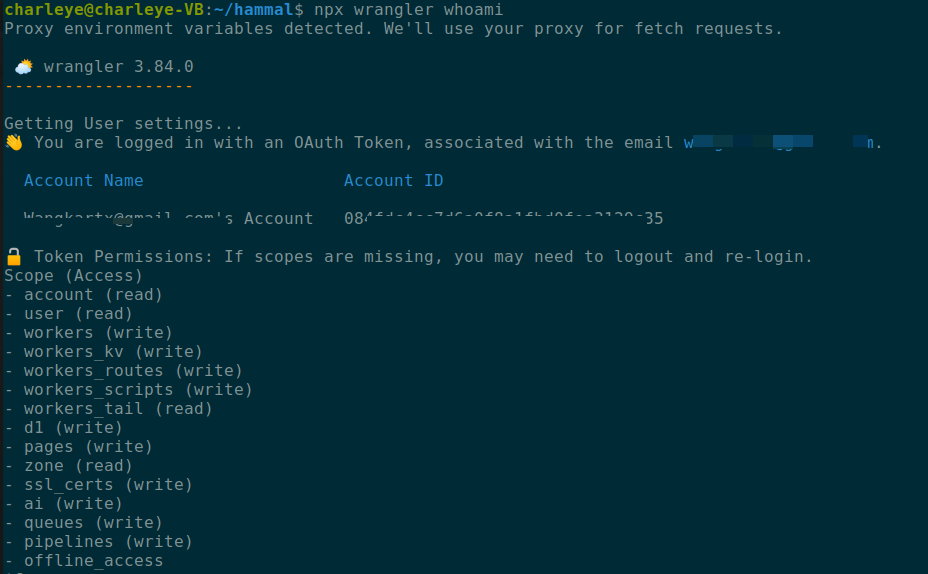Viewport: 928px width, 574px height.
Task: Click the workers_tail (read) scope entry
Action: tap(108, 408)
